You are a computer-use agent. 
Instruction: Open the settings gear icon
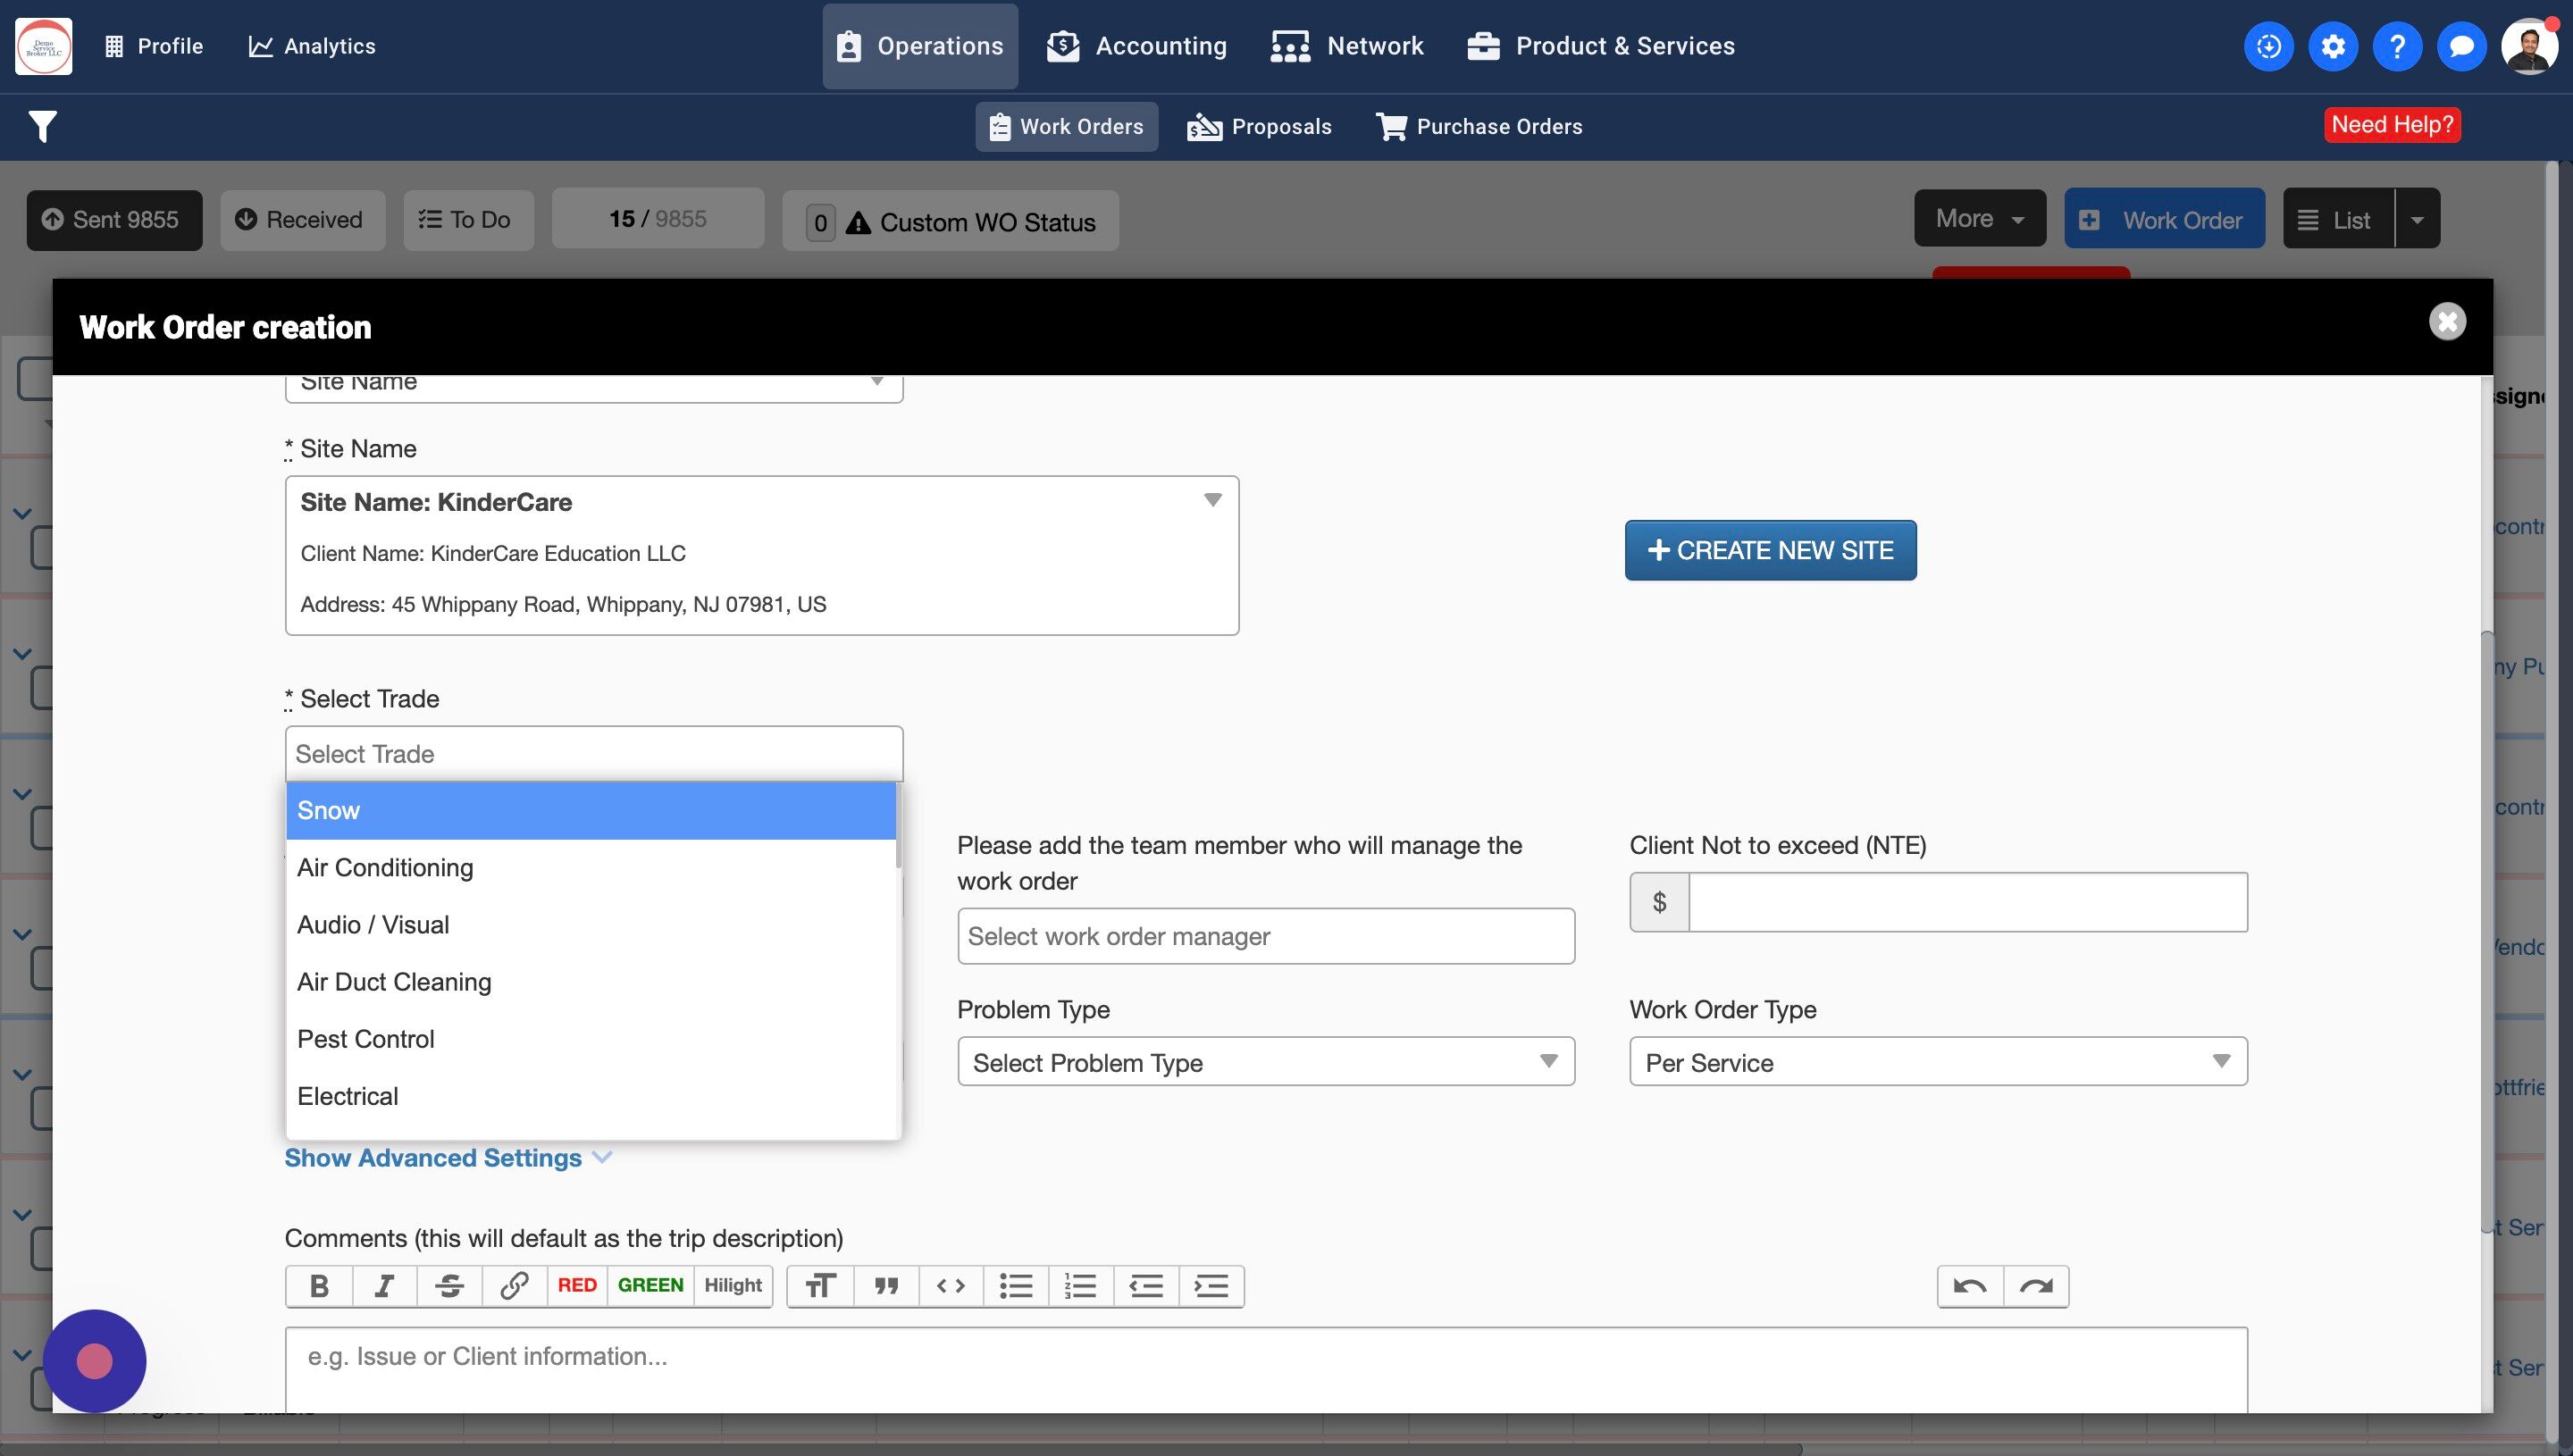pyautogui.click(x=2333, y=46)
